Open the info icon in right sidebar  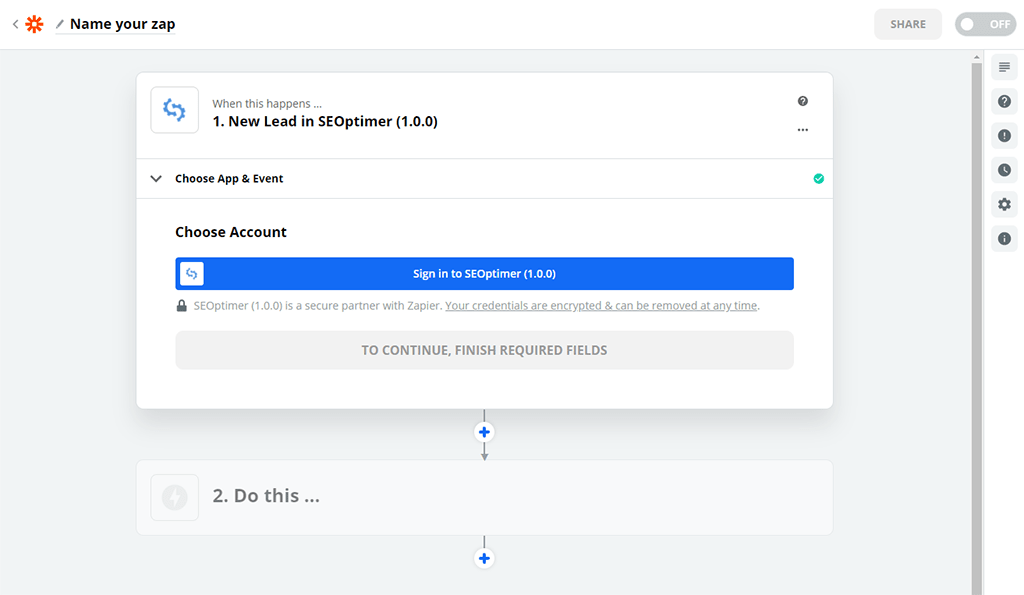pyautogui.click(x=1004, y=239)
